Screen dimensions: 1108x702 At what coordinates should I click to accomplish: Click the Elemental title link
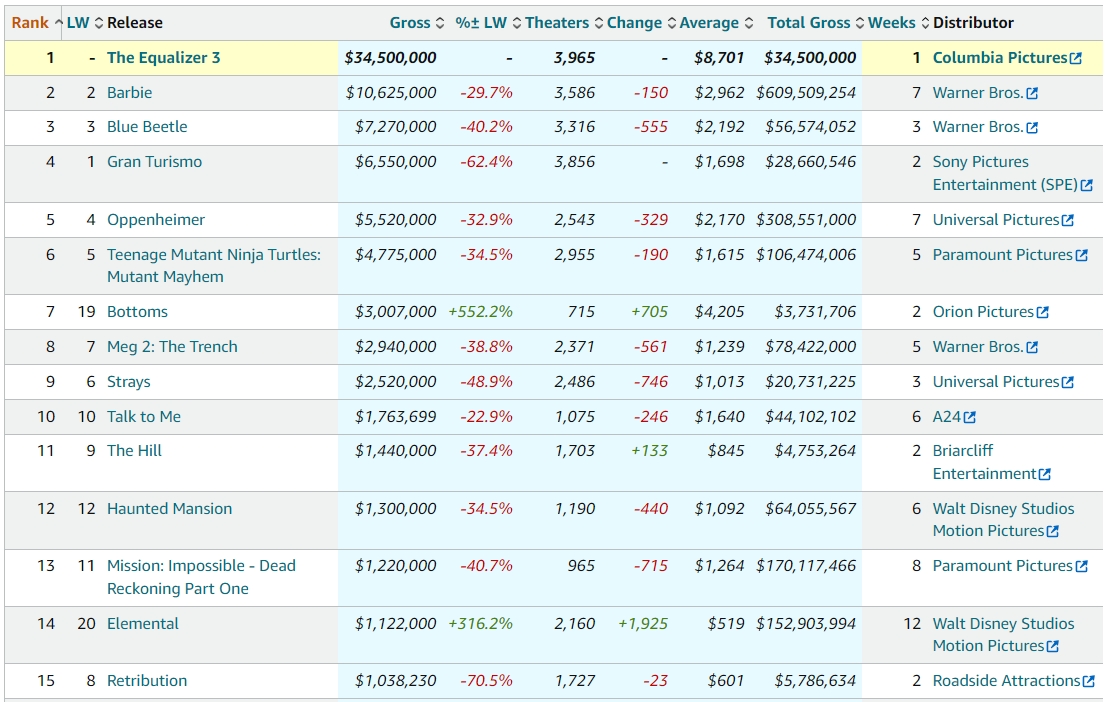point(143,624)
